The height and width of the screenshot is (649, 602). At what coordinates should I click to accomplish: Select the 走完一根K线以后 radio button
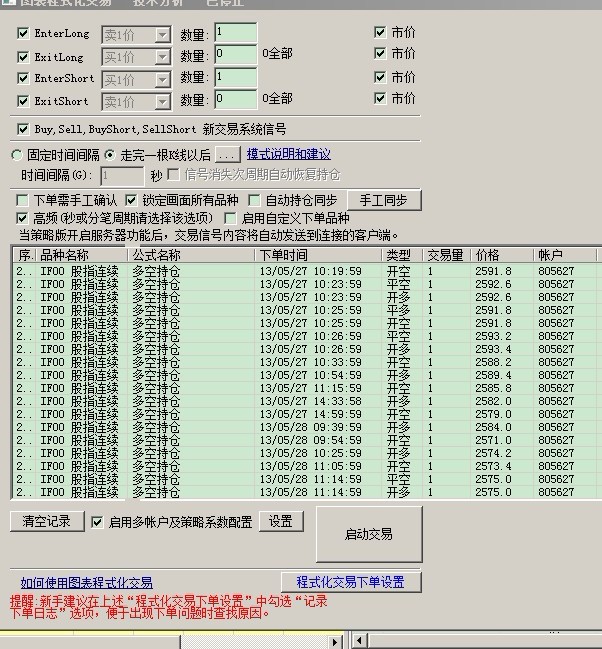point(110,155)
